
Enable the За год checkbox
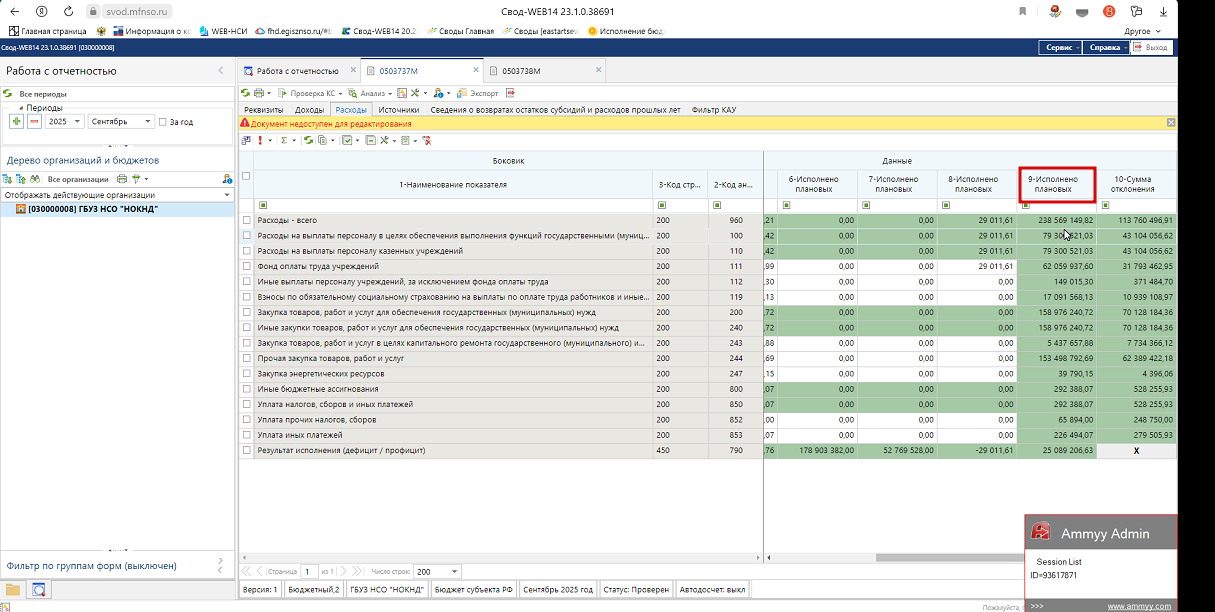tap(163, 122)
